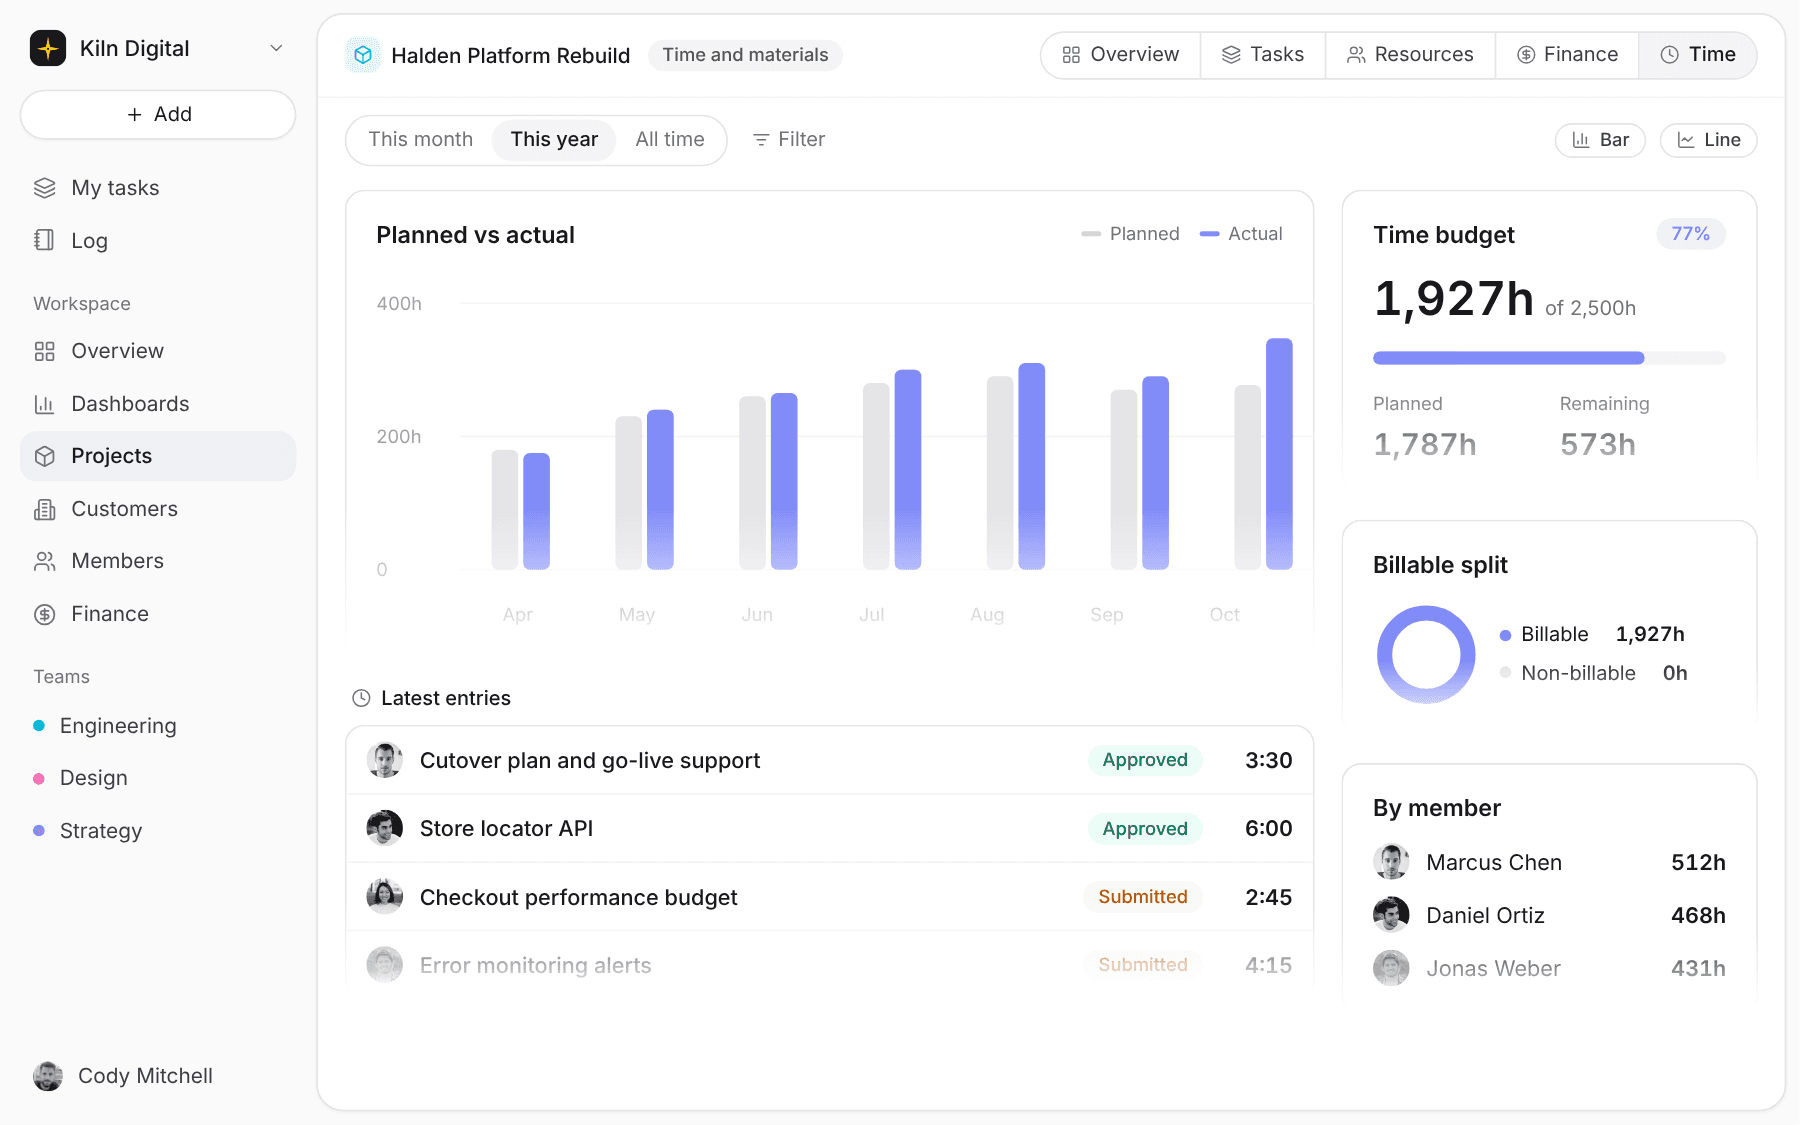
Task: Click Submitted status on Checkout performance budget
Action: [x=1143, y=897]
